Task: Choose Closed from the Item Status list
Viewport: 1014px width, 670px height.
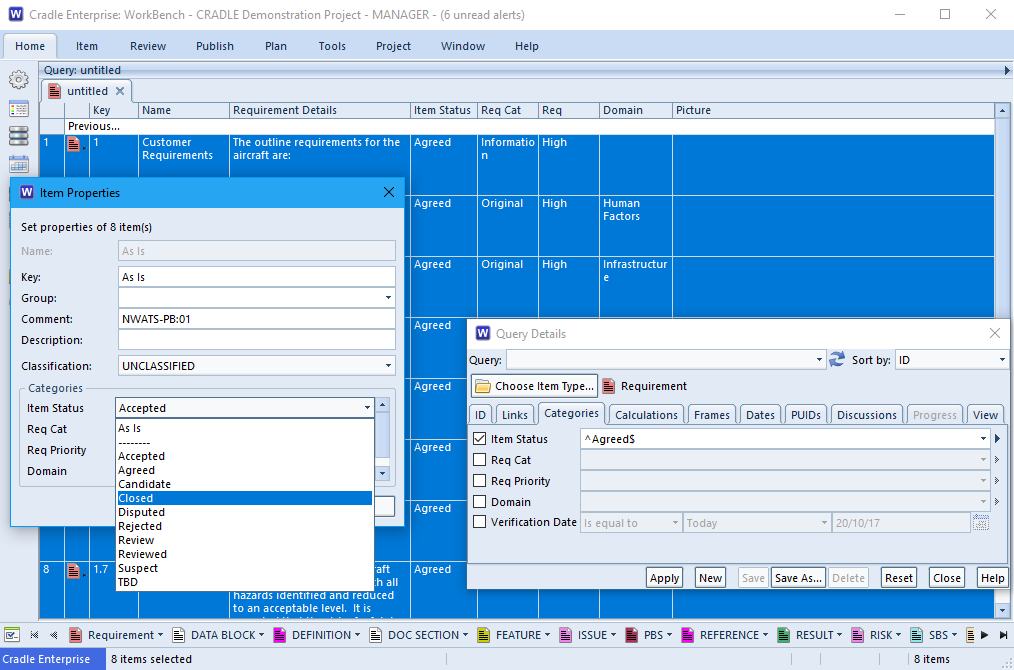Action: pyautogui.click(x=244, y=498)
